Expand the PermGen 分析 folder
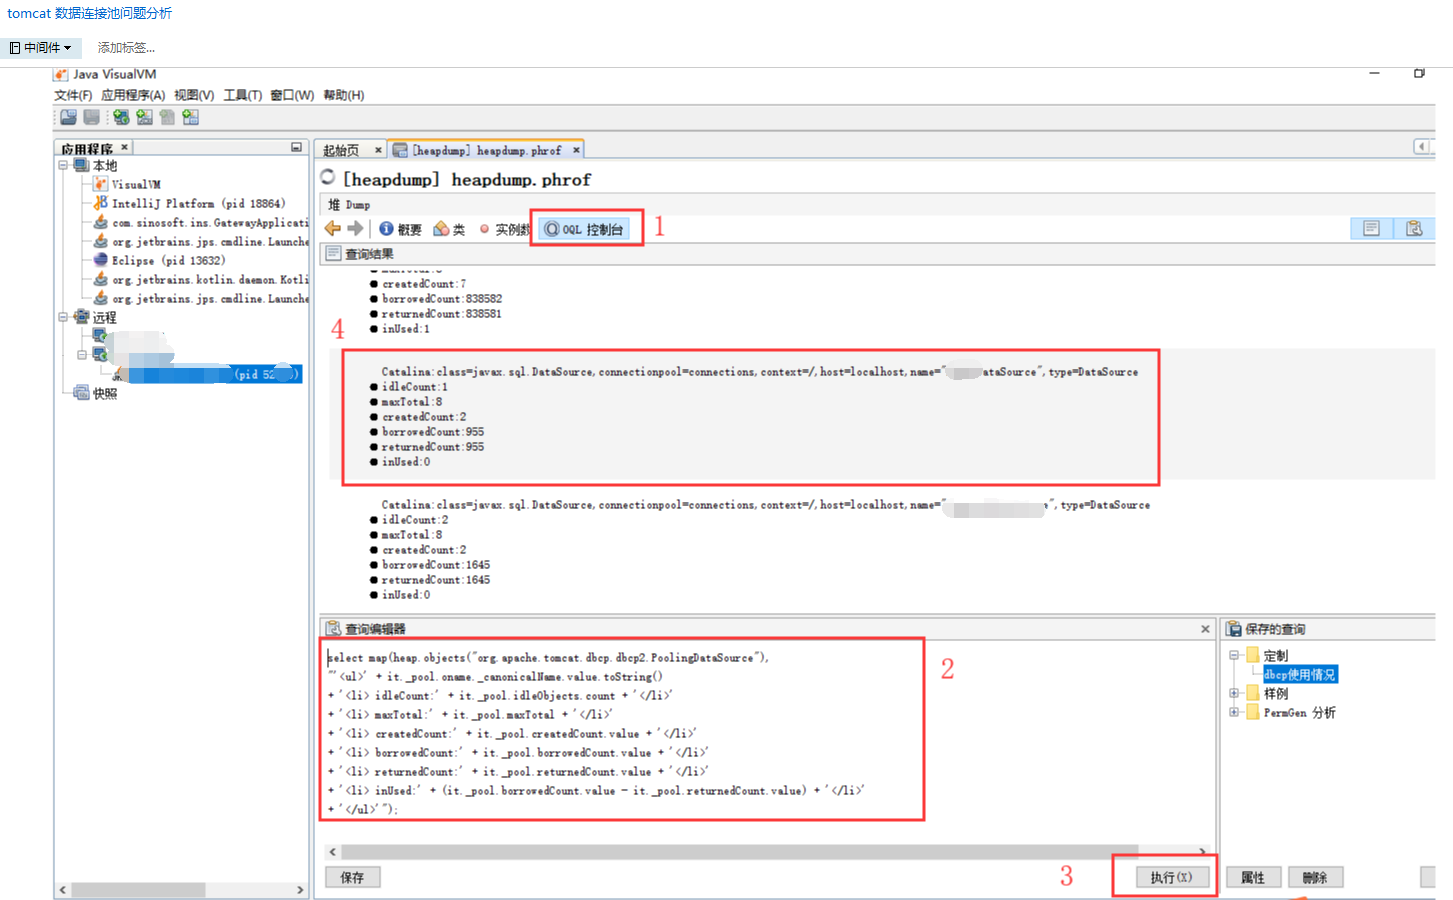This screenshot has height=900, width=1453. tap(1234, 712)
